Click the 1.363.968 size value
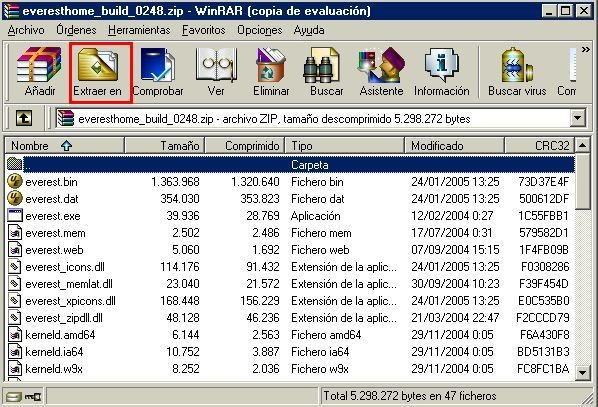This screenshot has width=598, height=407. (x=175, y=182)
